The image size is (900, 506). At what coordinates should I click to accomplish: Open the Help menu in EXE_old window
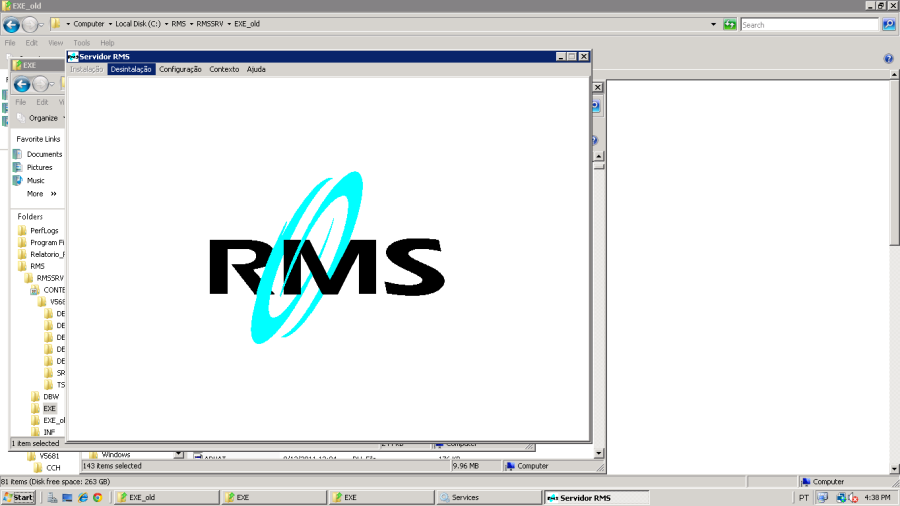coord(107,43)
